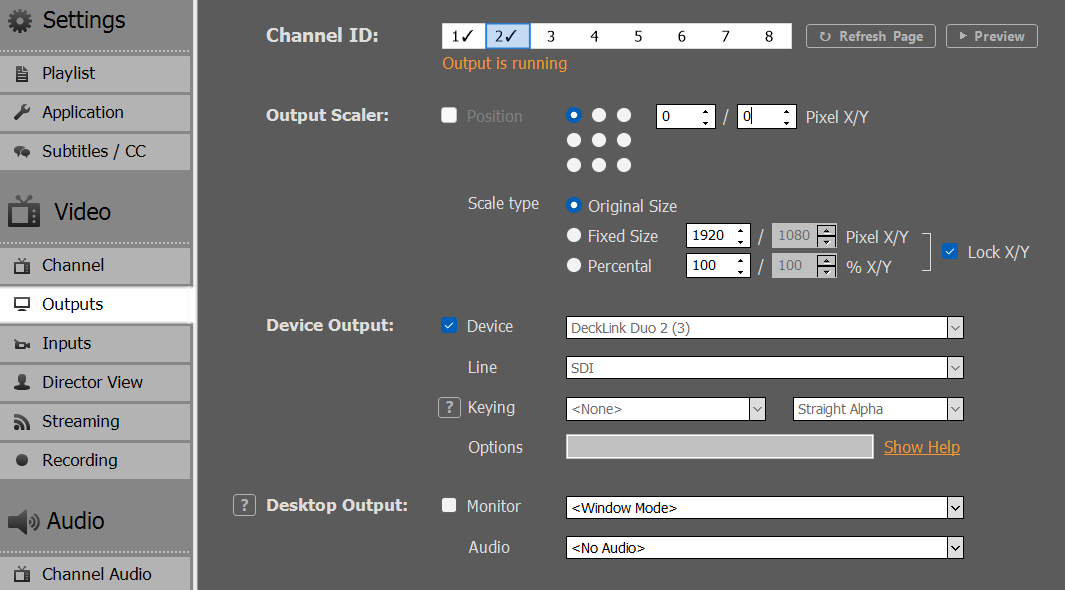This screenshot has height=590, width=1065.
Task: Open the Straight Alpha dropdown
Action: [x=878, y=409]
